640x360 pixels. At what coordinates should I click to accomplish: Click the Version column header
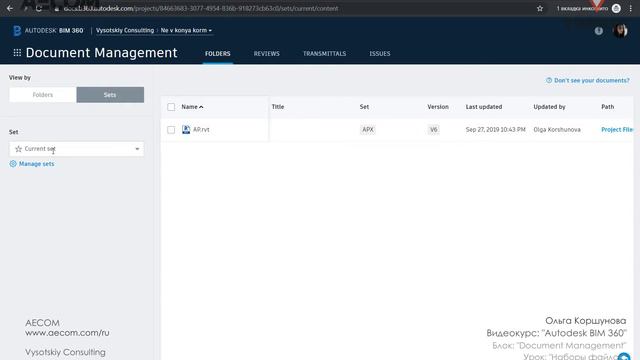click(x=438, y=107)
